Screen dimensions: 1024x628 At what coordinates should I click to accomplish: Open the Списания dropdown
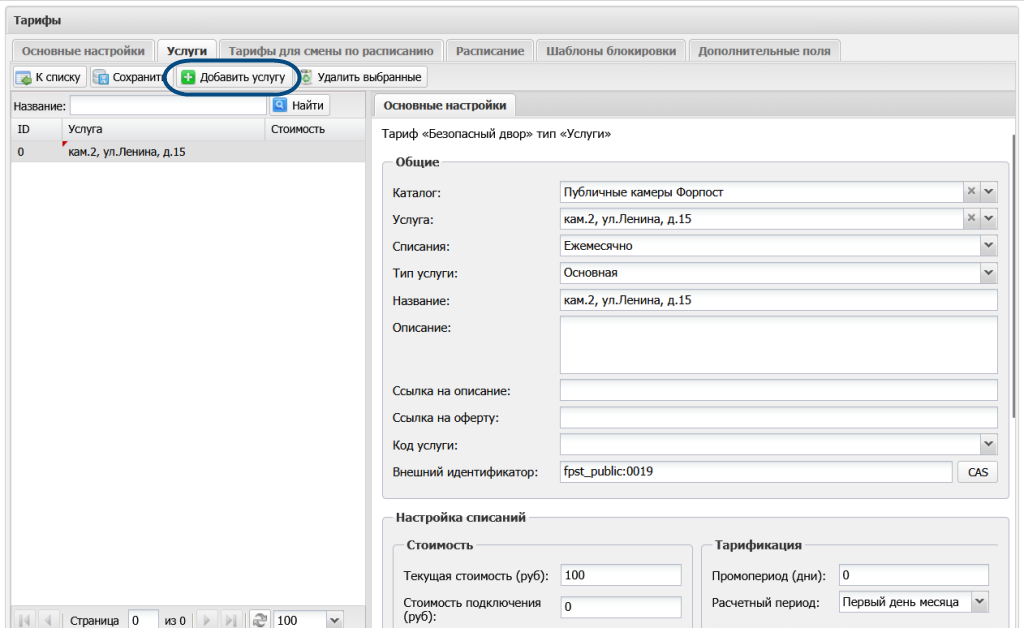pyautogui.click(x=989, y=245)
